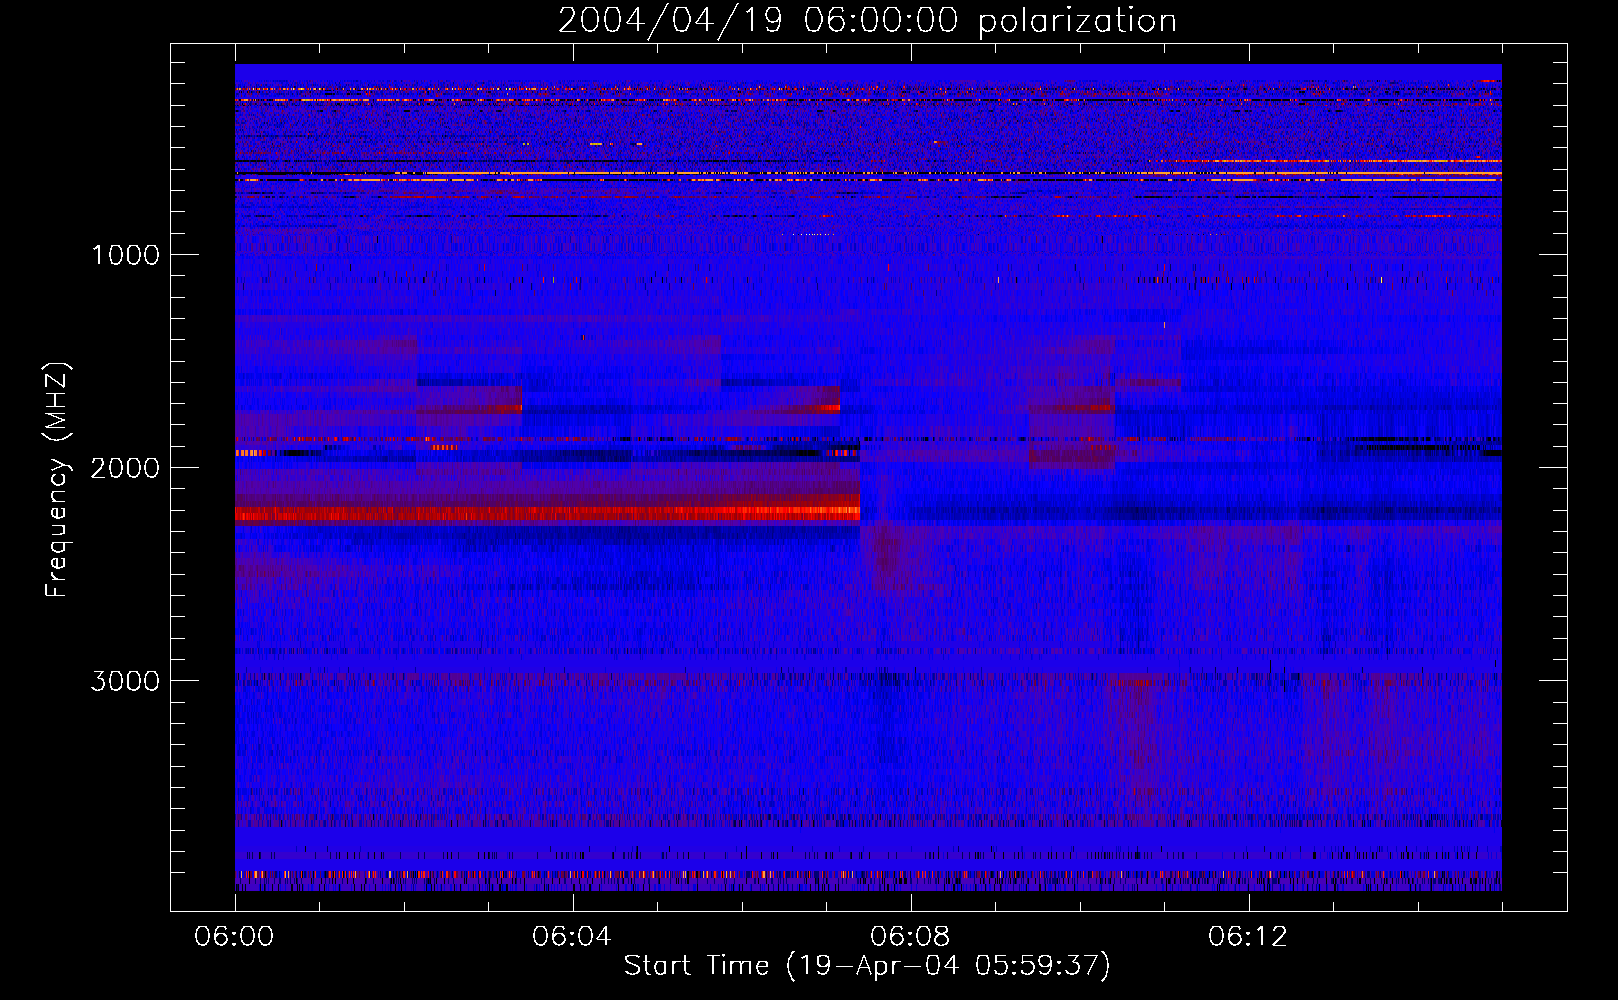Viewport: 1618px width, 1000px height.
Task: Click the 06:00 time tick label
Action: pyautogui.click(x=234, y=936)
